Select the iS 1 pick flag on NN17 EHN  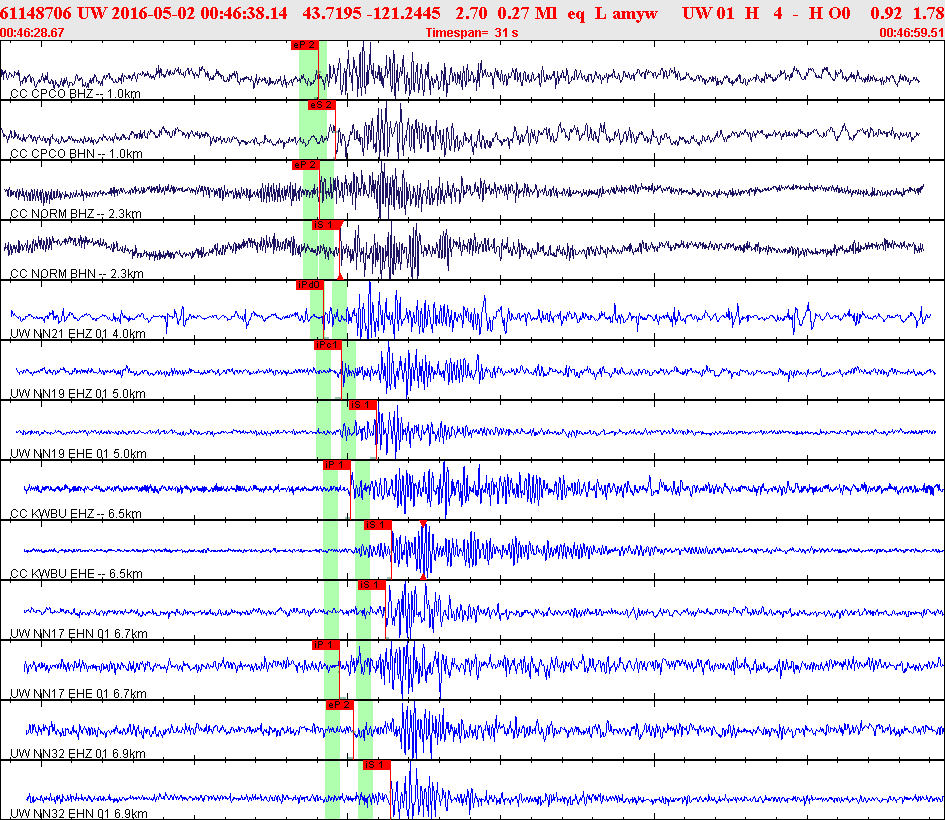371,585
